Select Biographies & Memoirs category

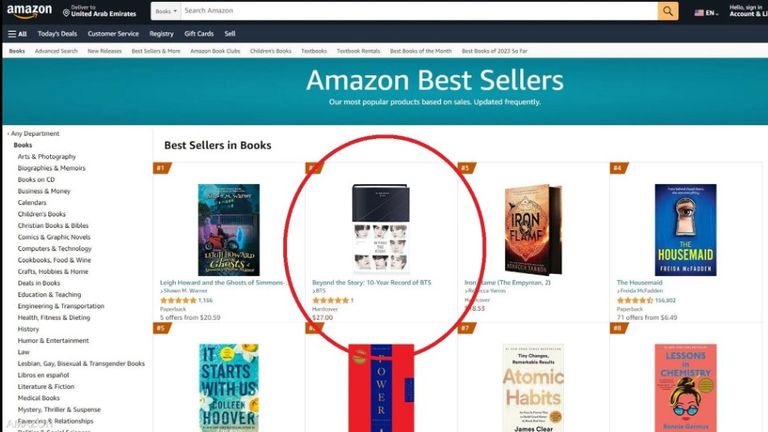coord(51,168)
